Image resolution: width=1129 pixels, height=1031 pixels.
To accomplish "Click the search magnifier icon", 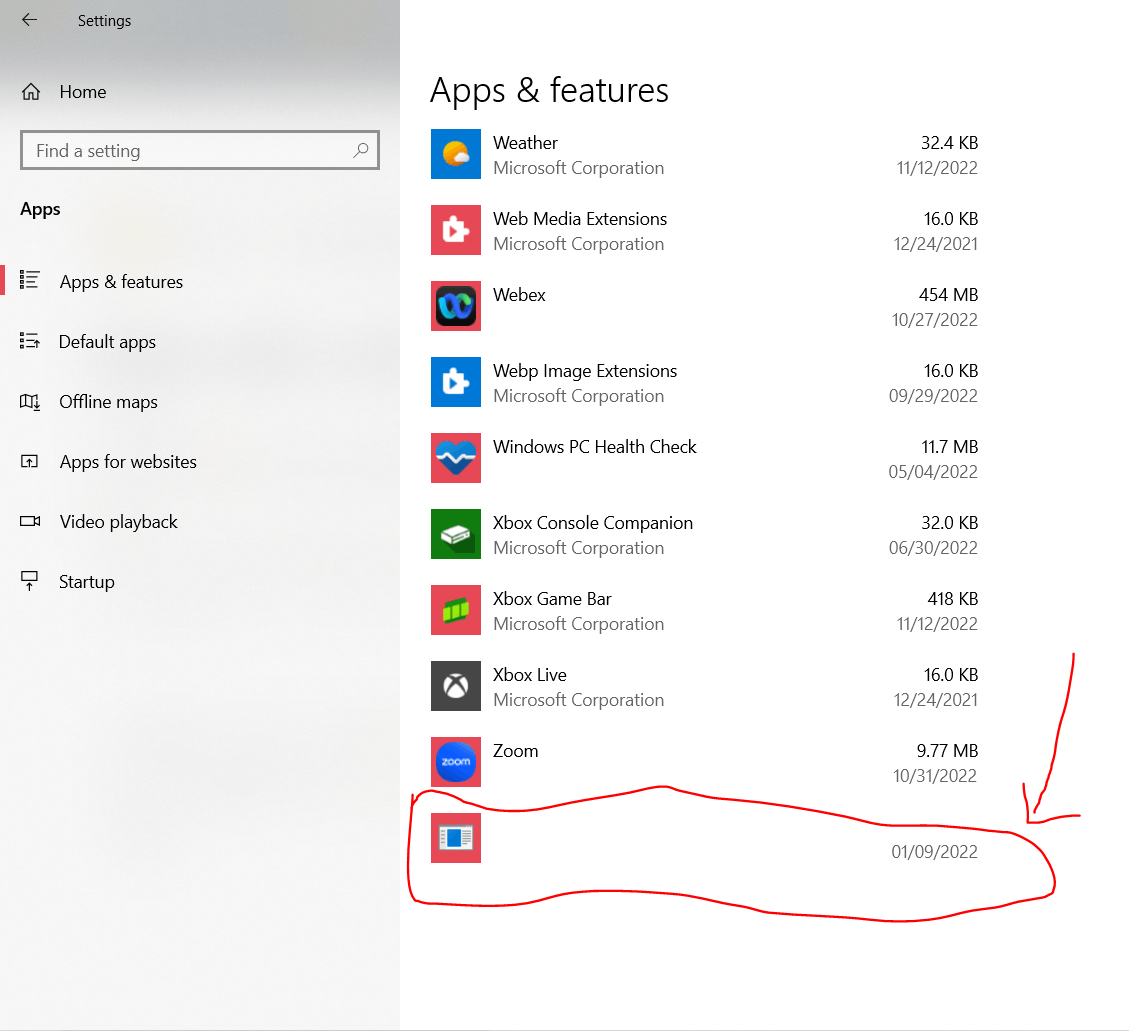I will click(361, 150).
